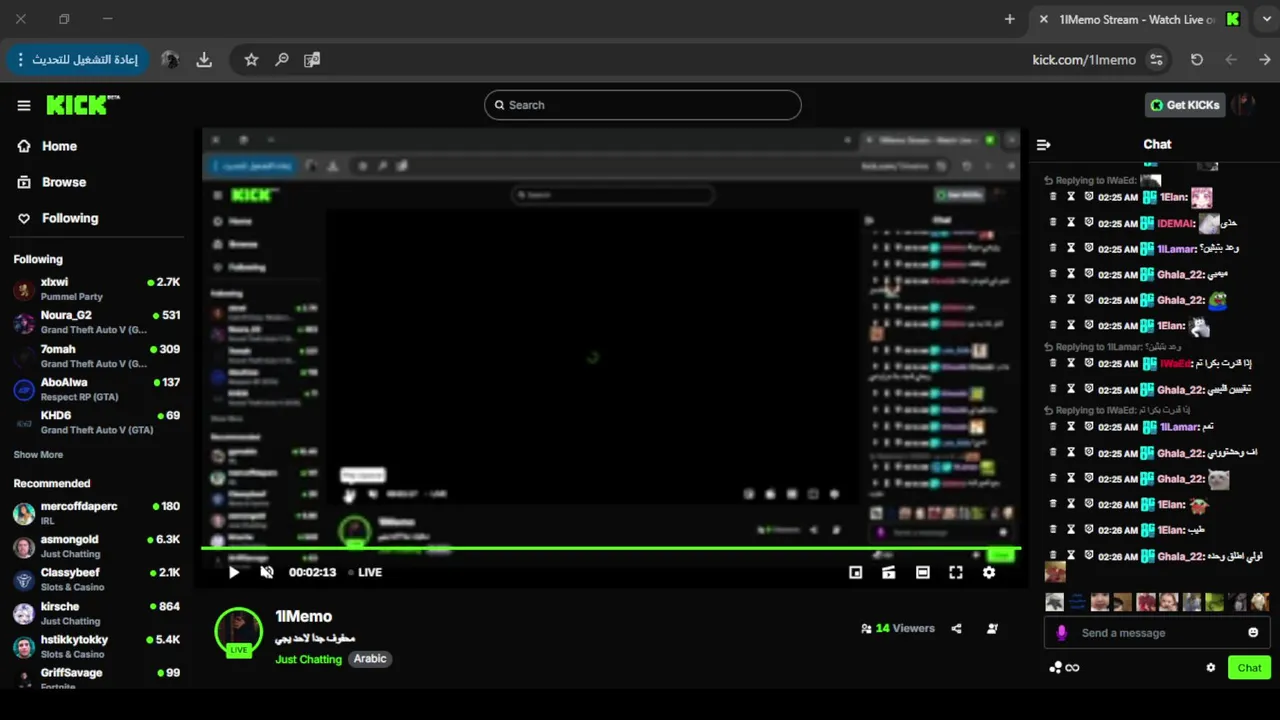Collapse the Chat panel with arrow icon

tap(1044, 144)
